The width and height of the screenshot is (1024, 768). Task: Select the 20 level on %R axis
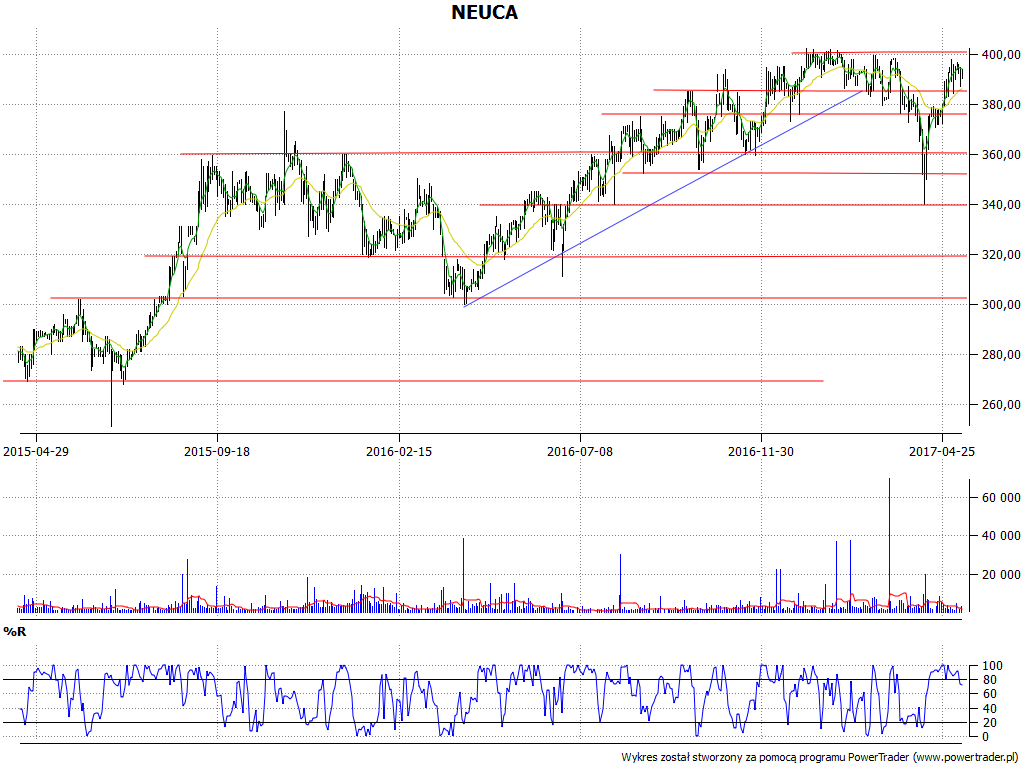point(988,723)
